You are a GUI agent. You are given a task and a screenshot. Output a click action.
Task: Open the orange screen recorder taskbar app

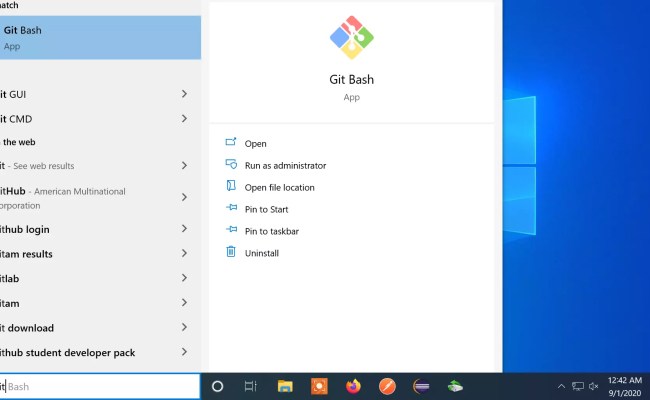point(319,387)
